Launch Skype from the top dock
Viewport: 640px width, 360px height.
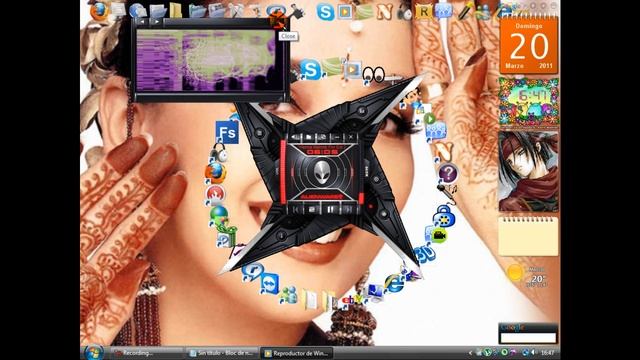click(325, 12)
